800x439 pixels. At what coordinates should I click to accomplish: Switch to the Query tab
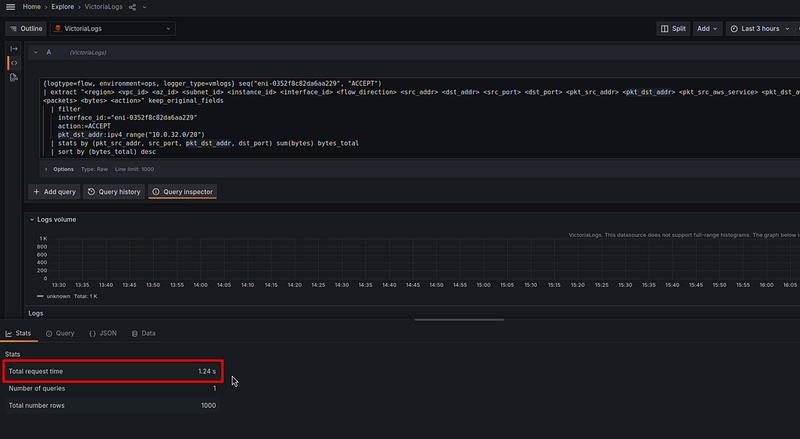pyautogui.click(x=60, y=333)
